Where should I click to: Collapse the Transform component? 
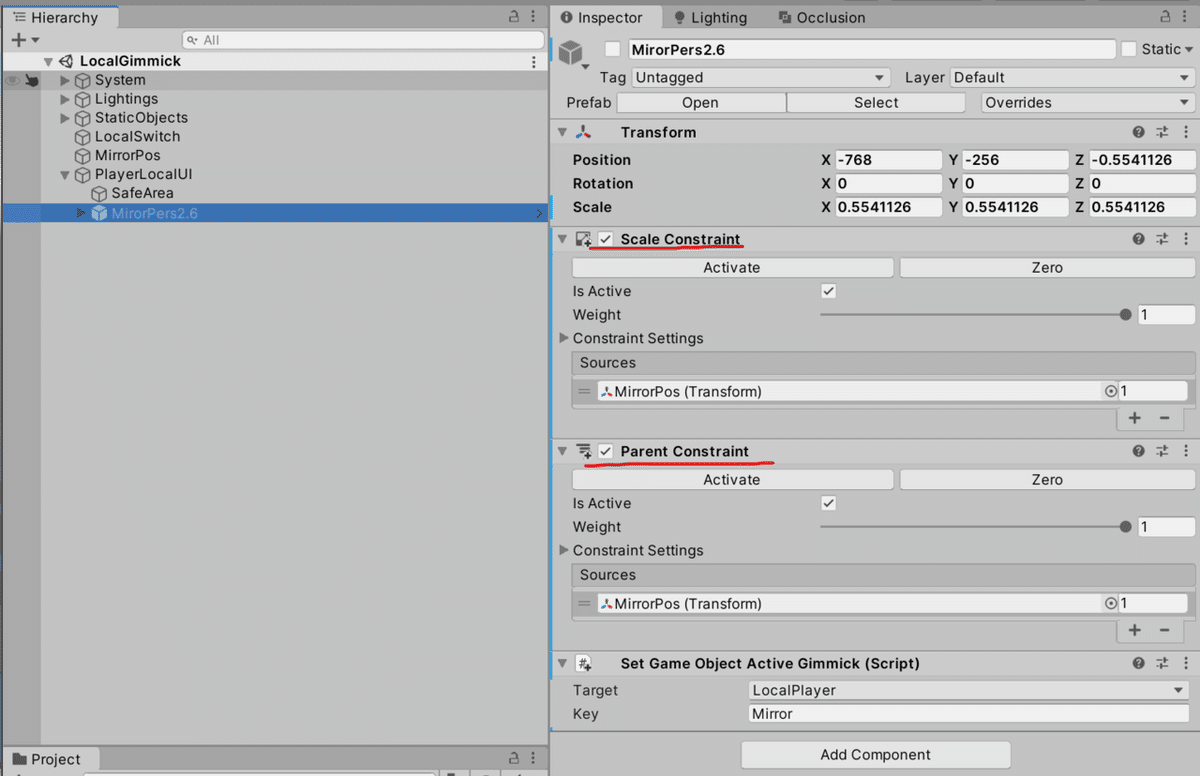click(563, 132)
